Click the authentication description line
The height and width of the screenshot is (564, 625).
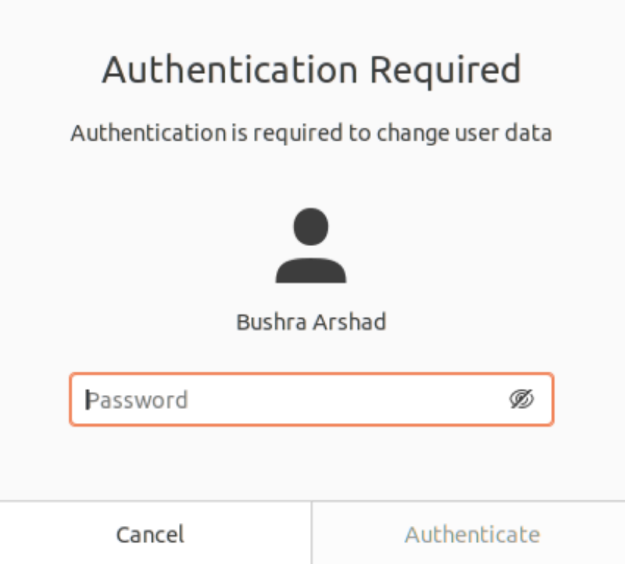(311, 132)
